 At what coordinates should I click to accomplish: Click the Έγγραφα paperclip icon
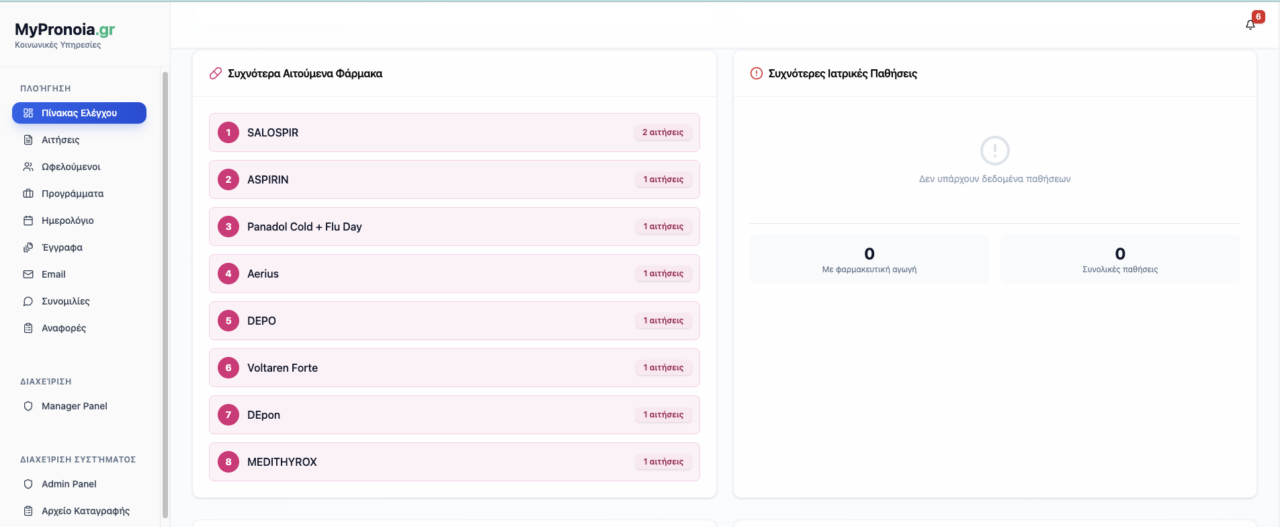(x=28, y=247)
